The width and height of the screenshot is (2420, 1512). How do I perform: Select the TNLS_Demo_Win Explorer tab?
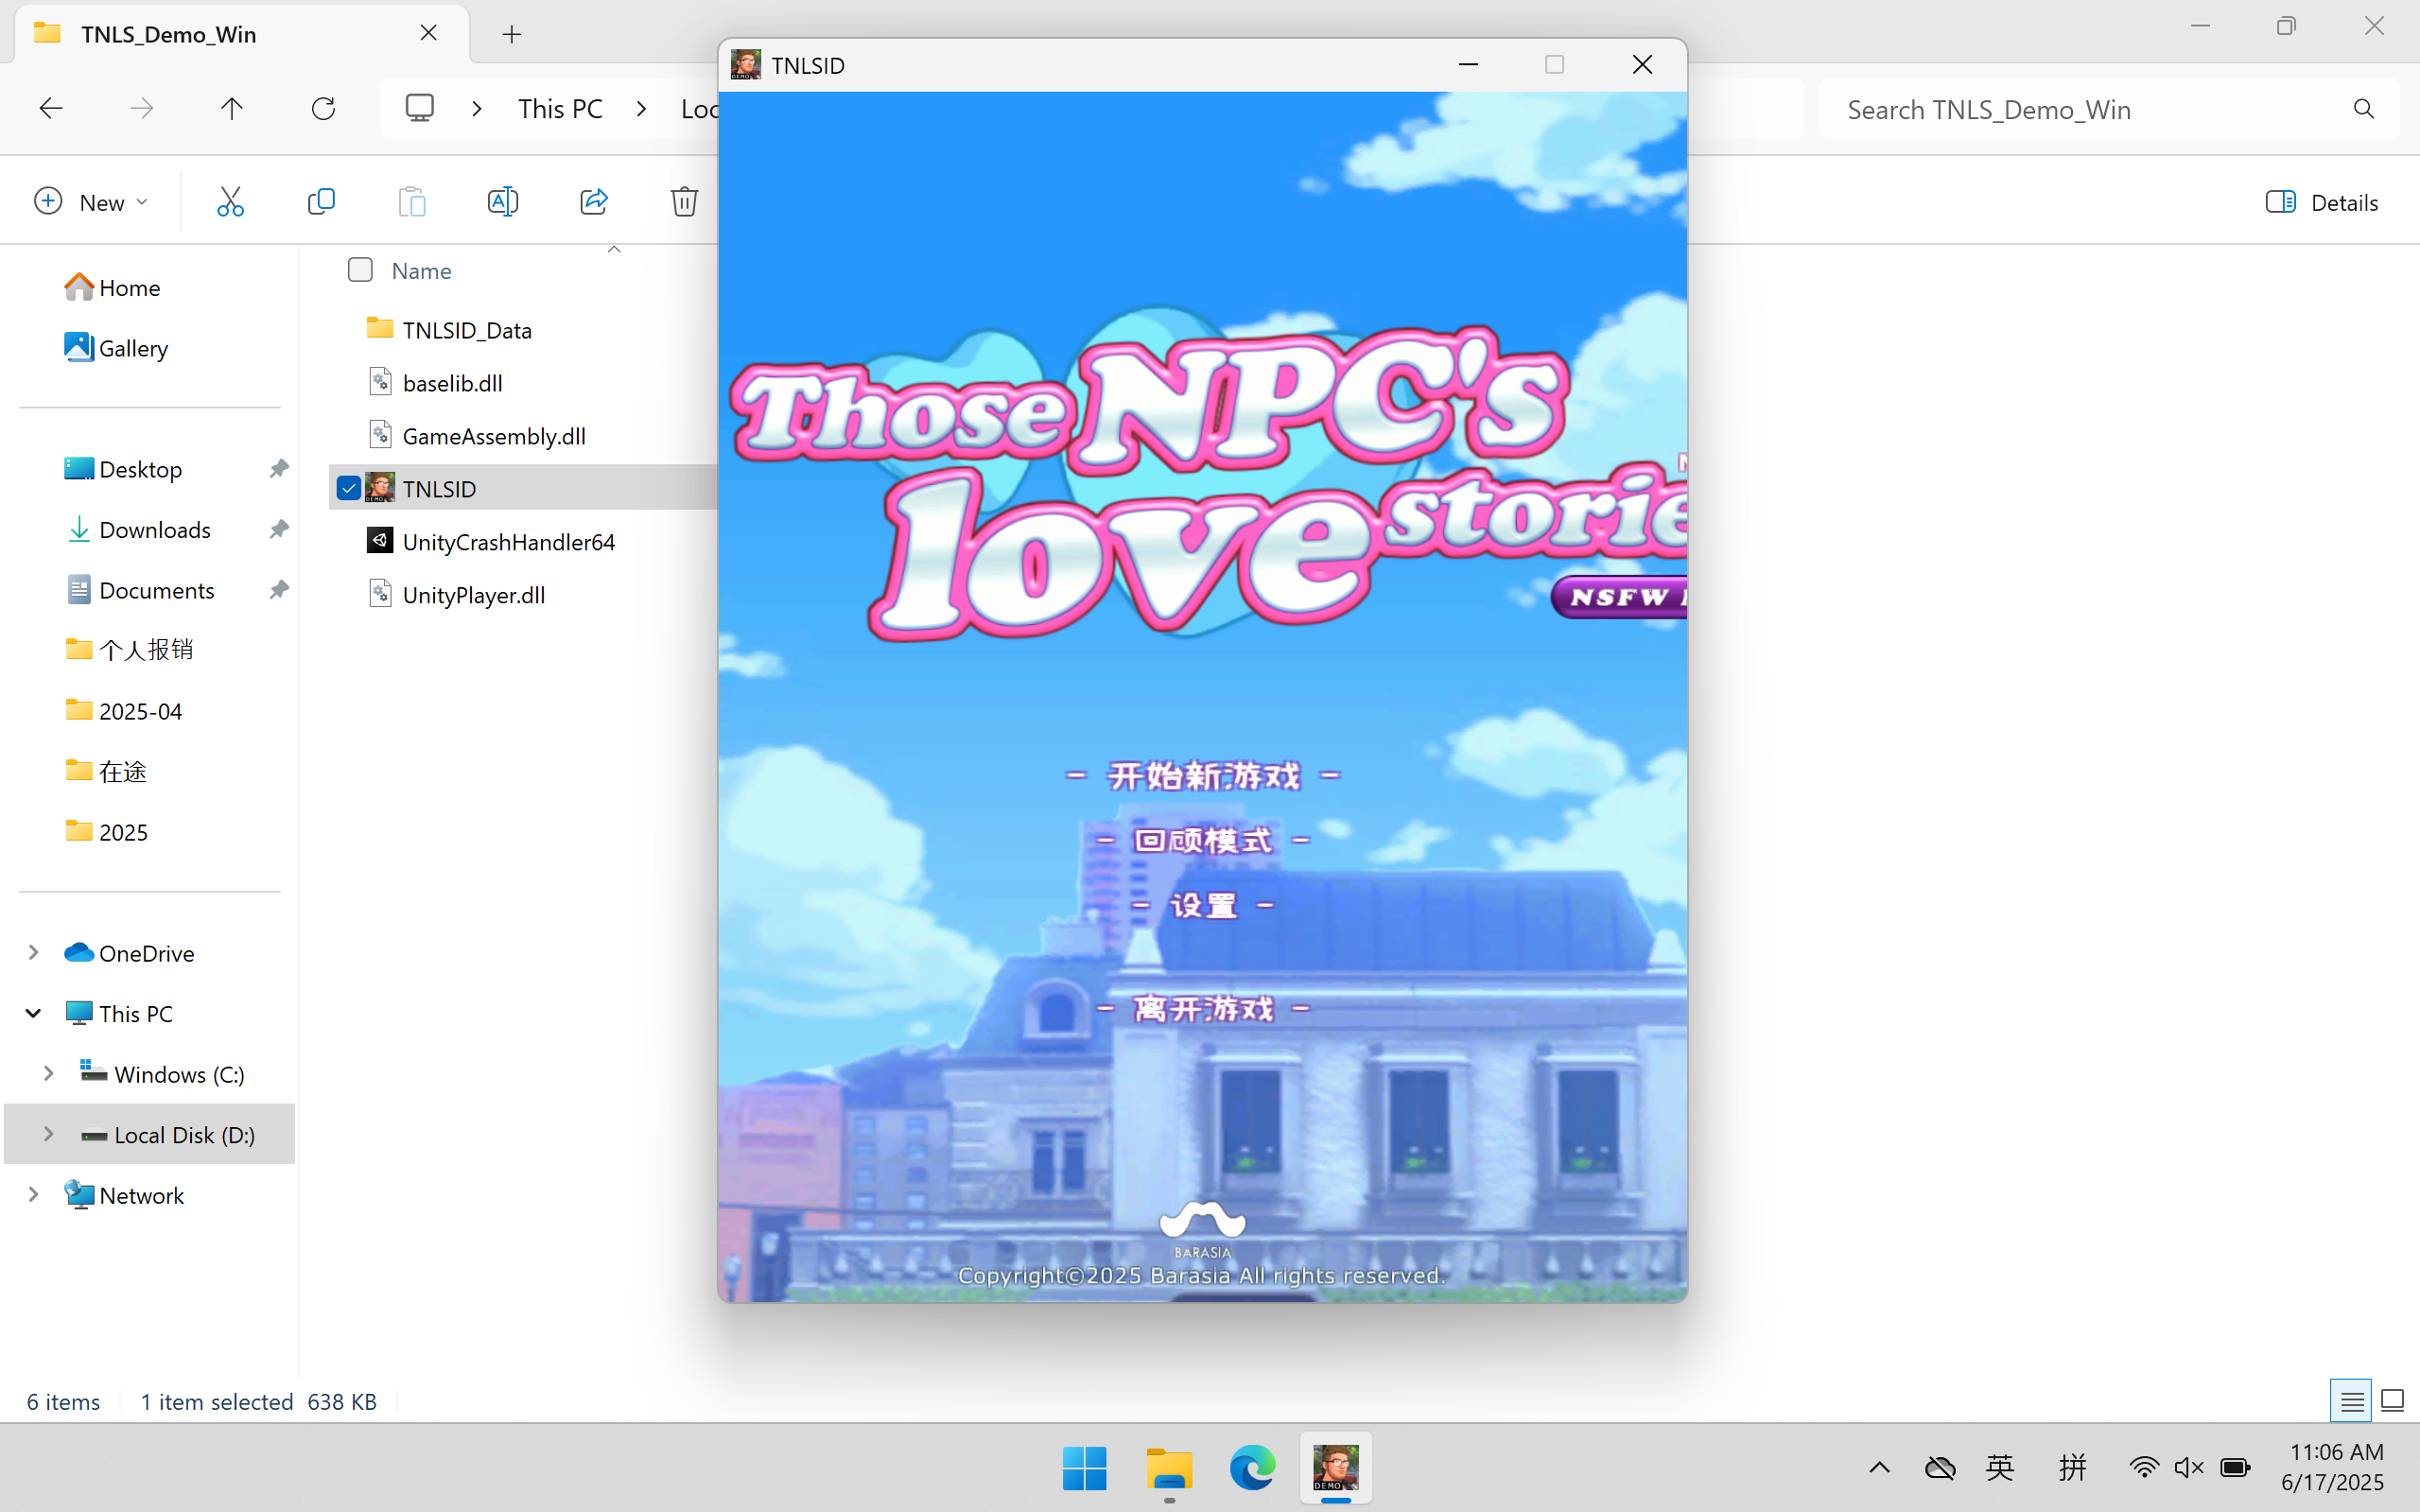242,34
